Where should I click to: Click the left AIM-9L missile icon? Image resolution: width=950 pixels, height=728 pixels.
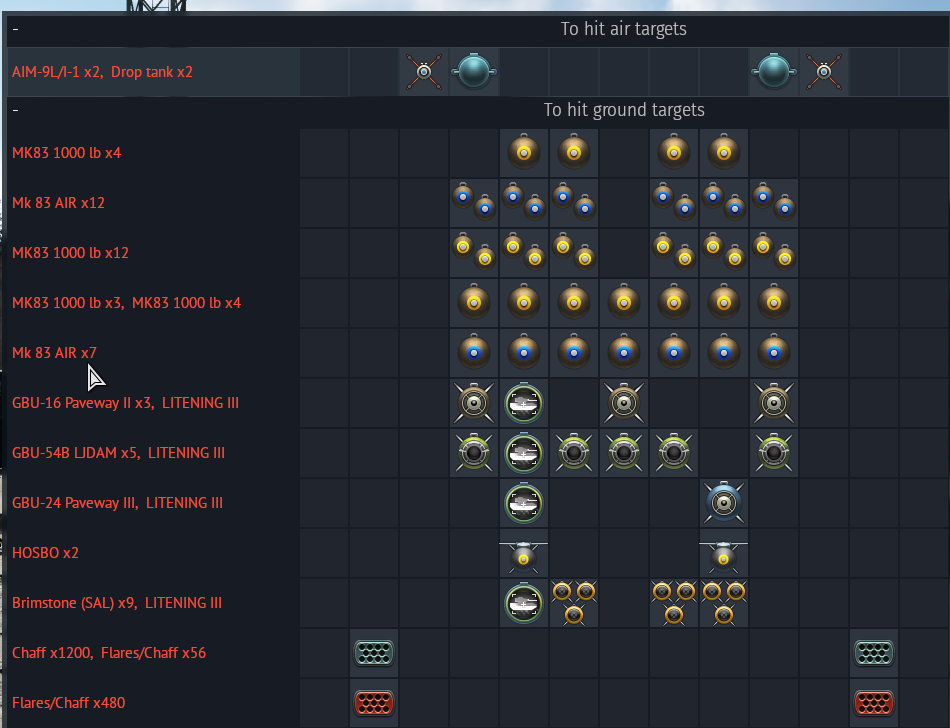tap(424, 72)
